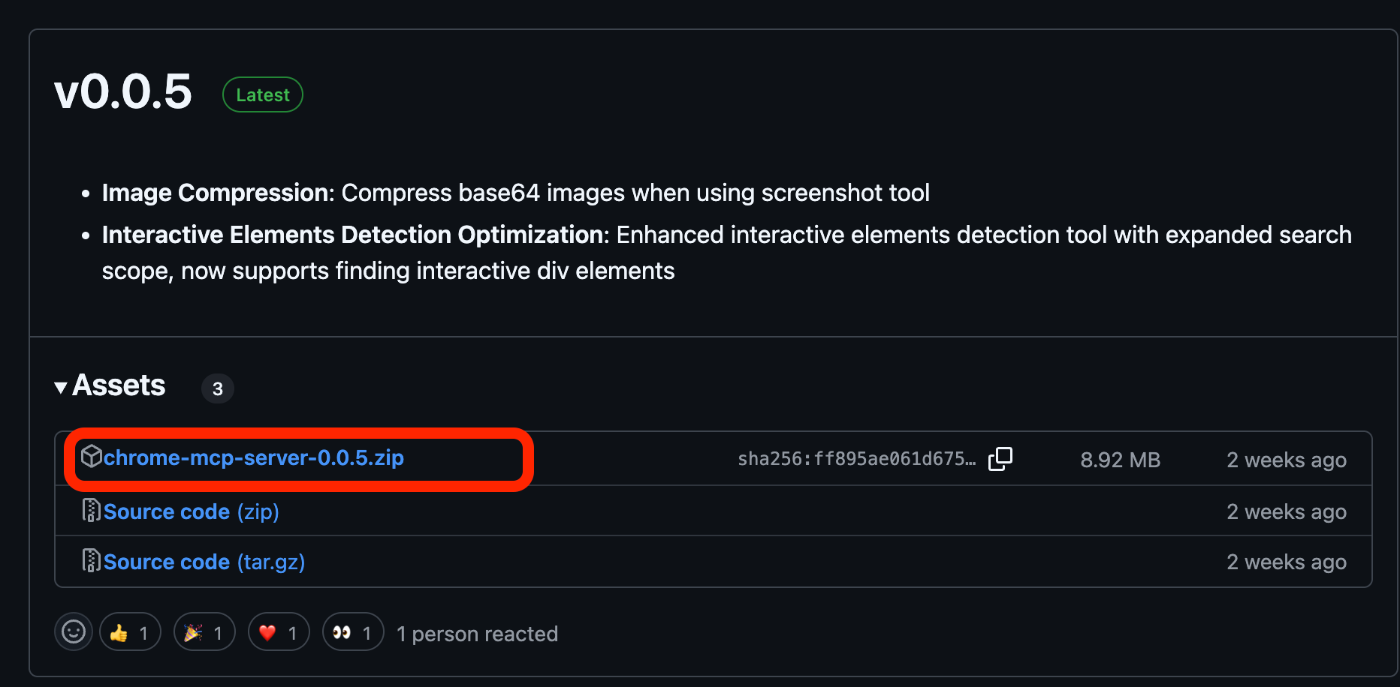Download chrome-mcp-server-0.0.5.zip
Viewport: 1400px width, 687px height.
[253, 458]
